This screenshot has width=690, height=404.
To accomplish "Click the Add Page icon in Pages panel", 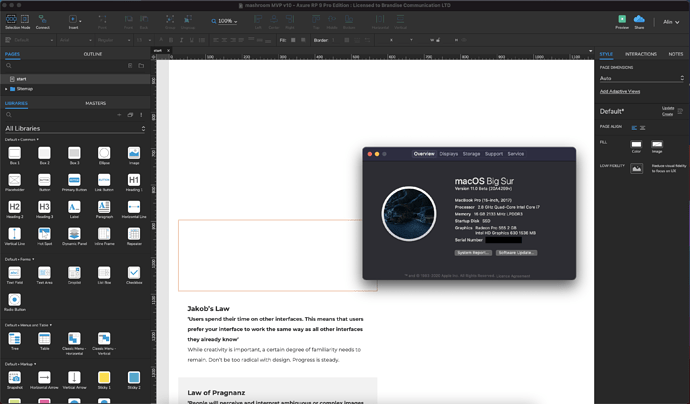I will [x=130, y=66].
